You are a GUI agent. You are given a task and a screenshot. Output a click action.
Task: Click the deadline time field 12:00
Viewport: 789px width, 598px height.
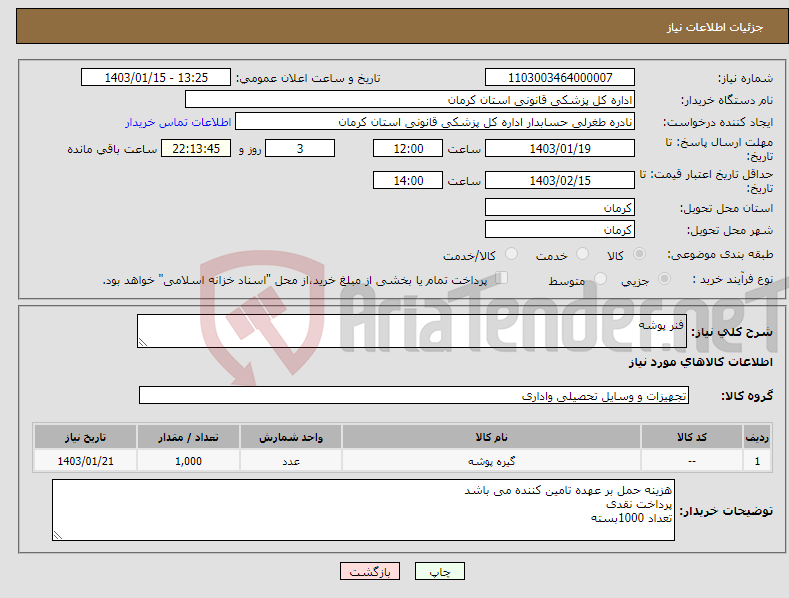click(408, 148)
